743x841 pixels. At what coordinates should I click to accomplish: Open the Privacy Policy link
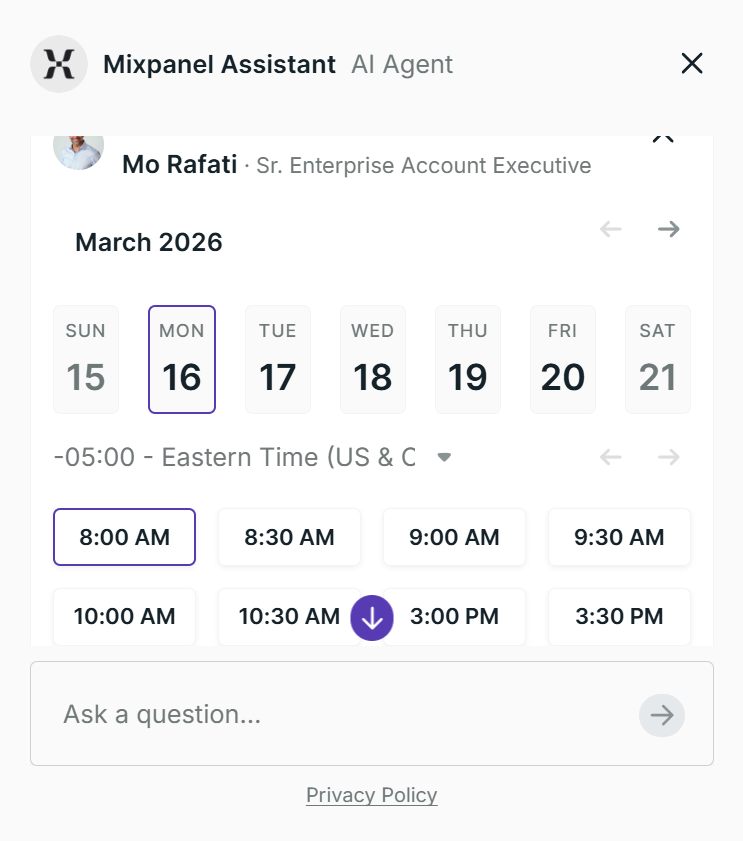[x=372, y=796]
